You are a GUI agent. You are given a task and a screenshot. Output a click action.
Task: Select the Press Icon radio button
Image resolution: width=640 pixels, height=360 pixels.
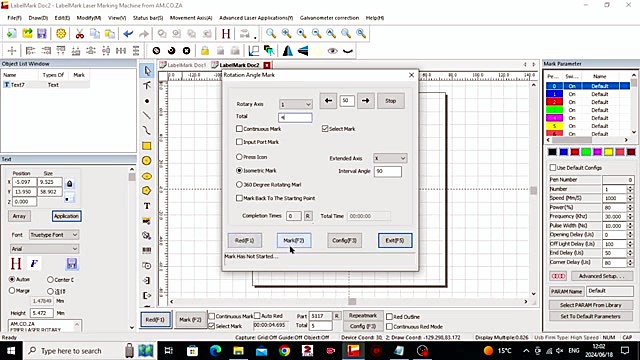[x=239, y=157]
